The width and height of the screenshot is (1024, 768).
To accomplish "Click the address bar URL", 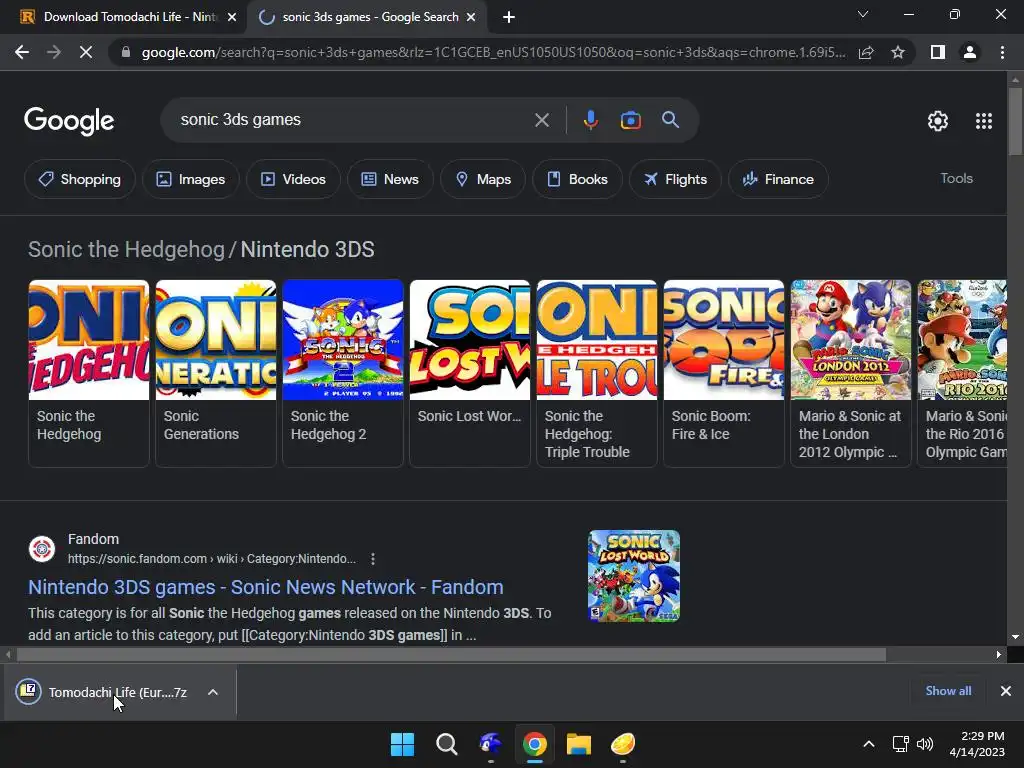I will [493, 52].
